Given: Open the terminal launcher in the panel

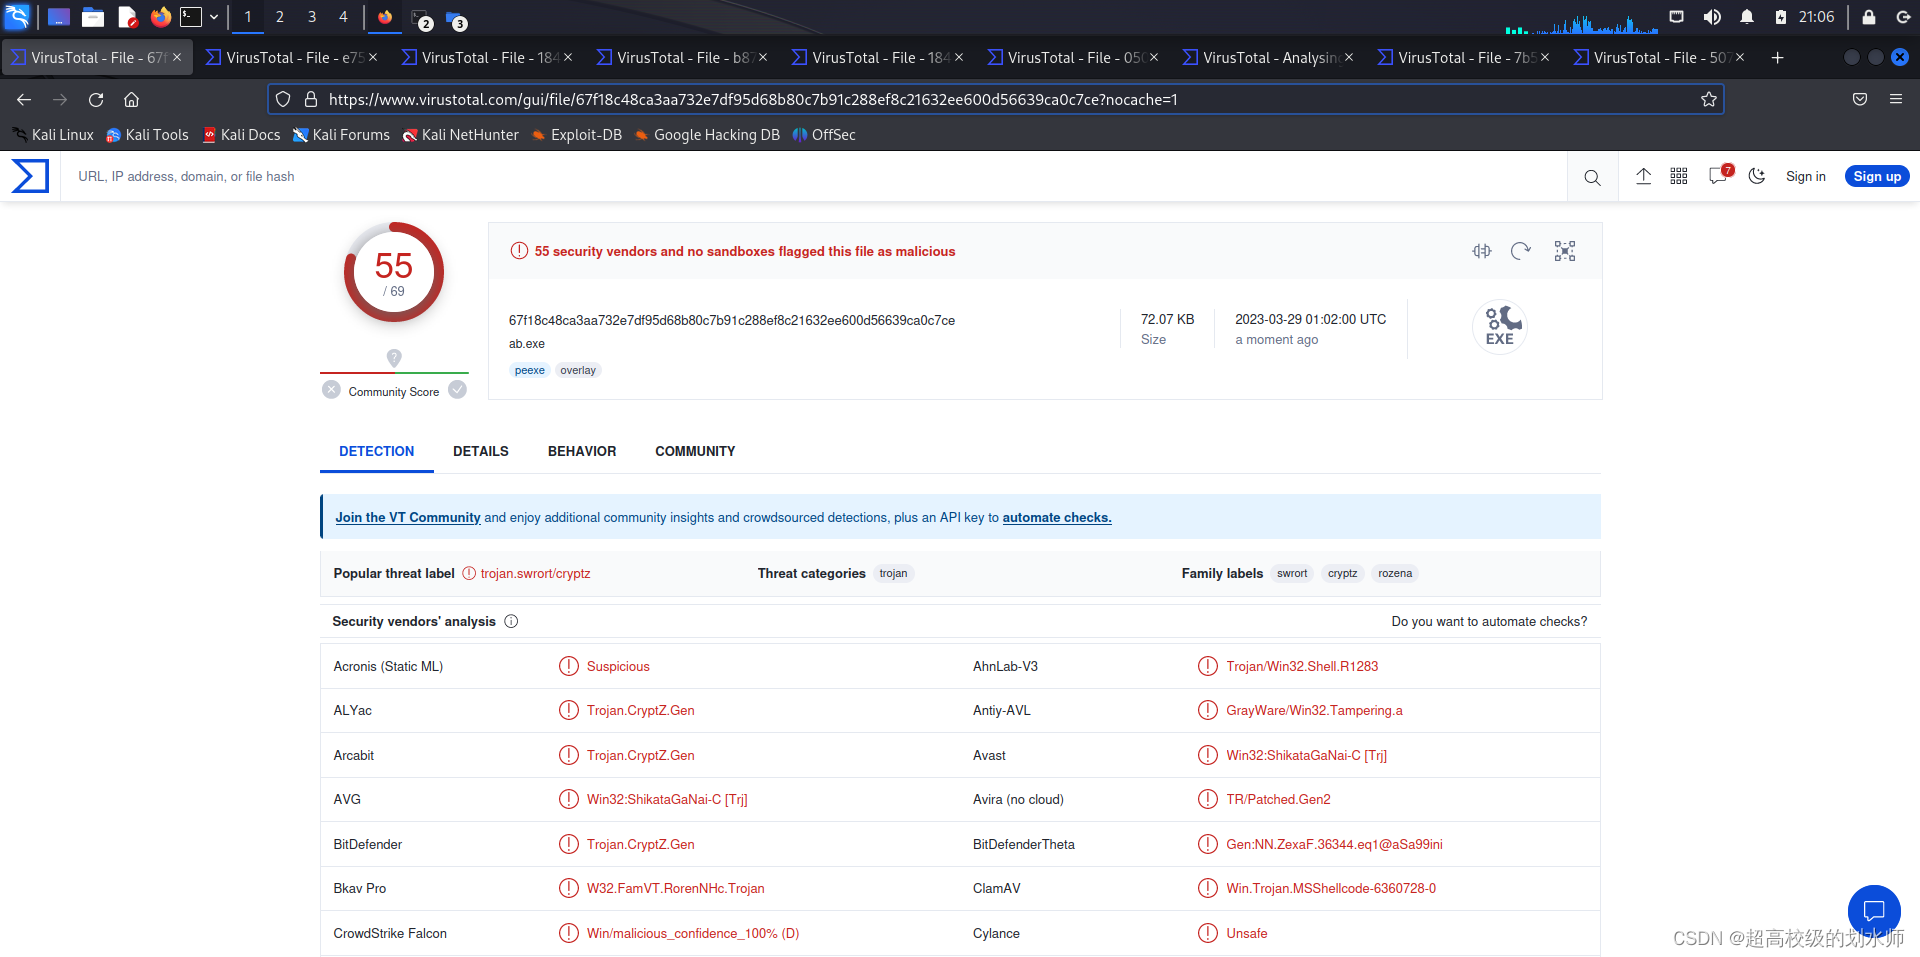Looking at the screenshot, I should [x=191, y=16].
